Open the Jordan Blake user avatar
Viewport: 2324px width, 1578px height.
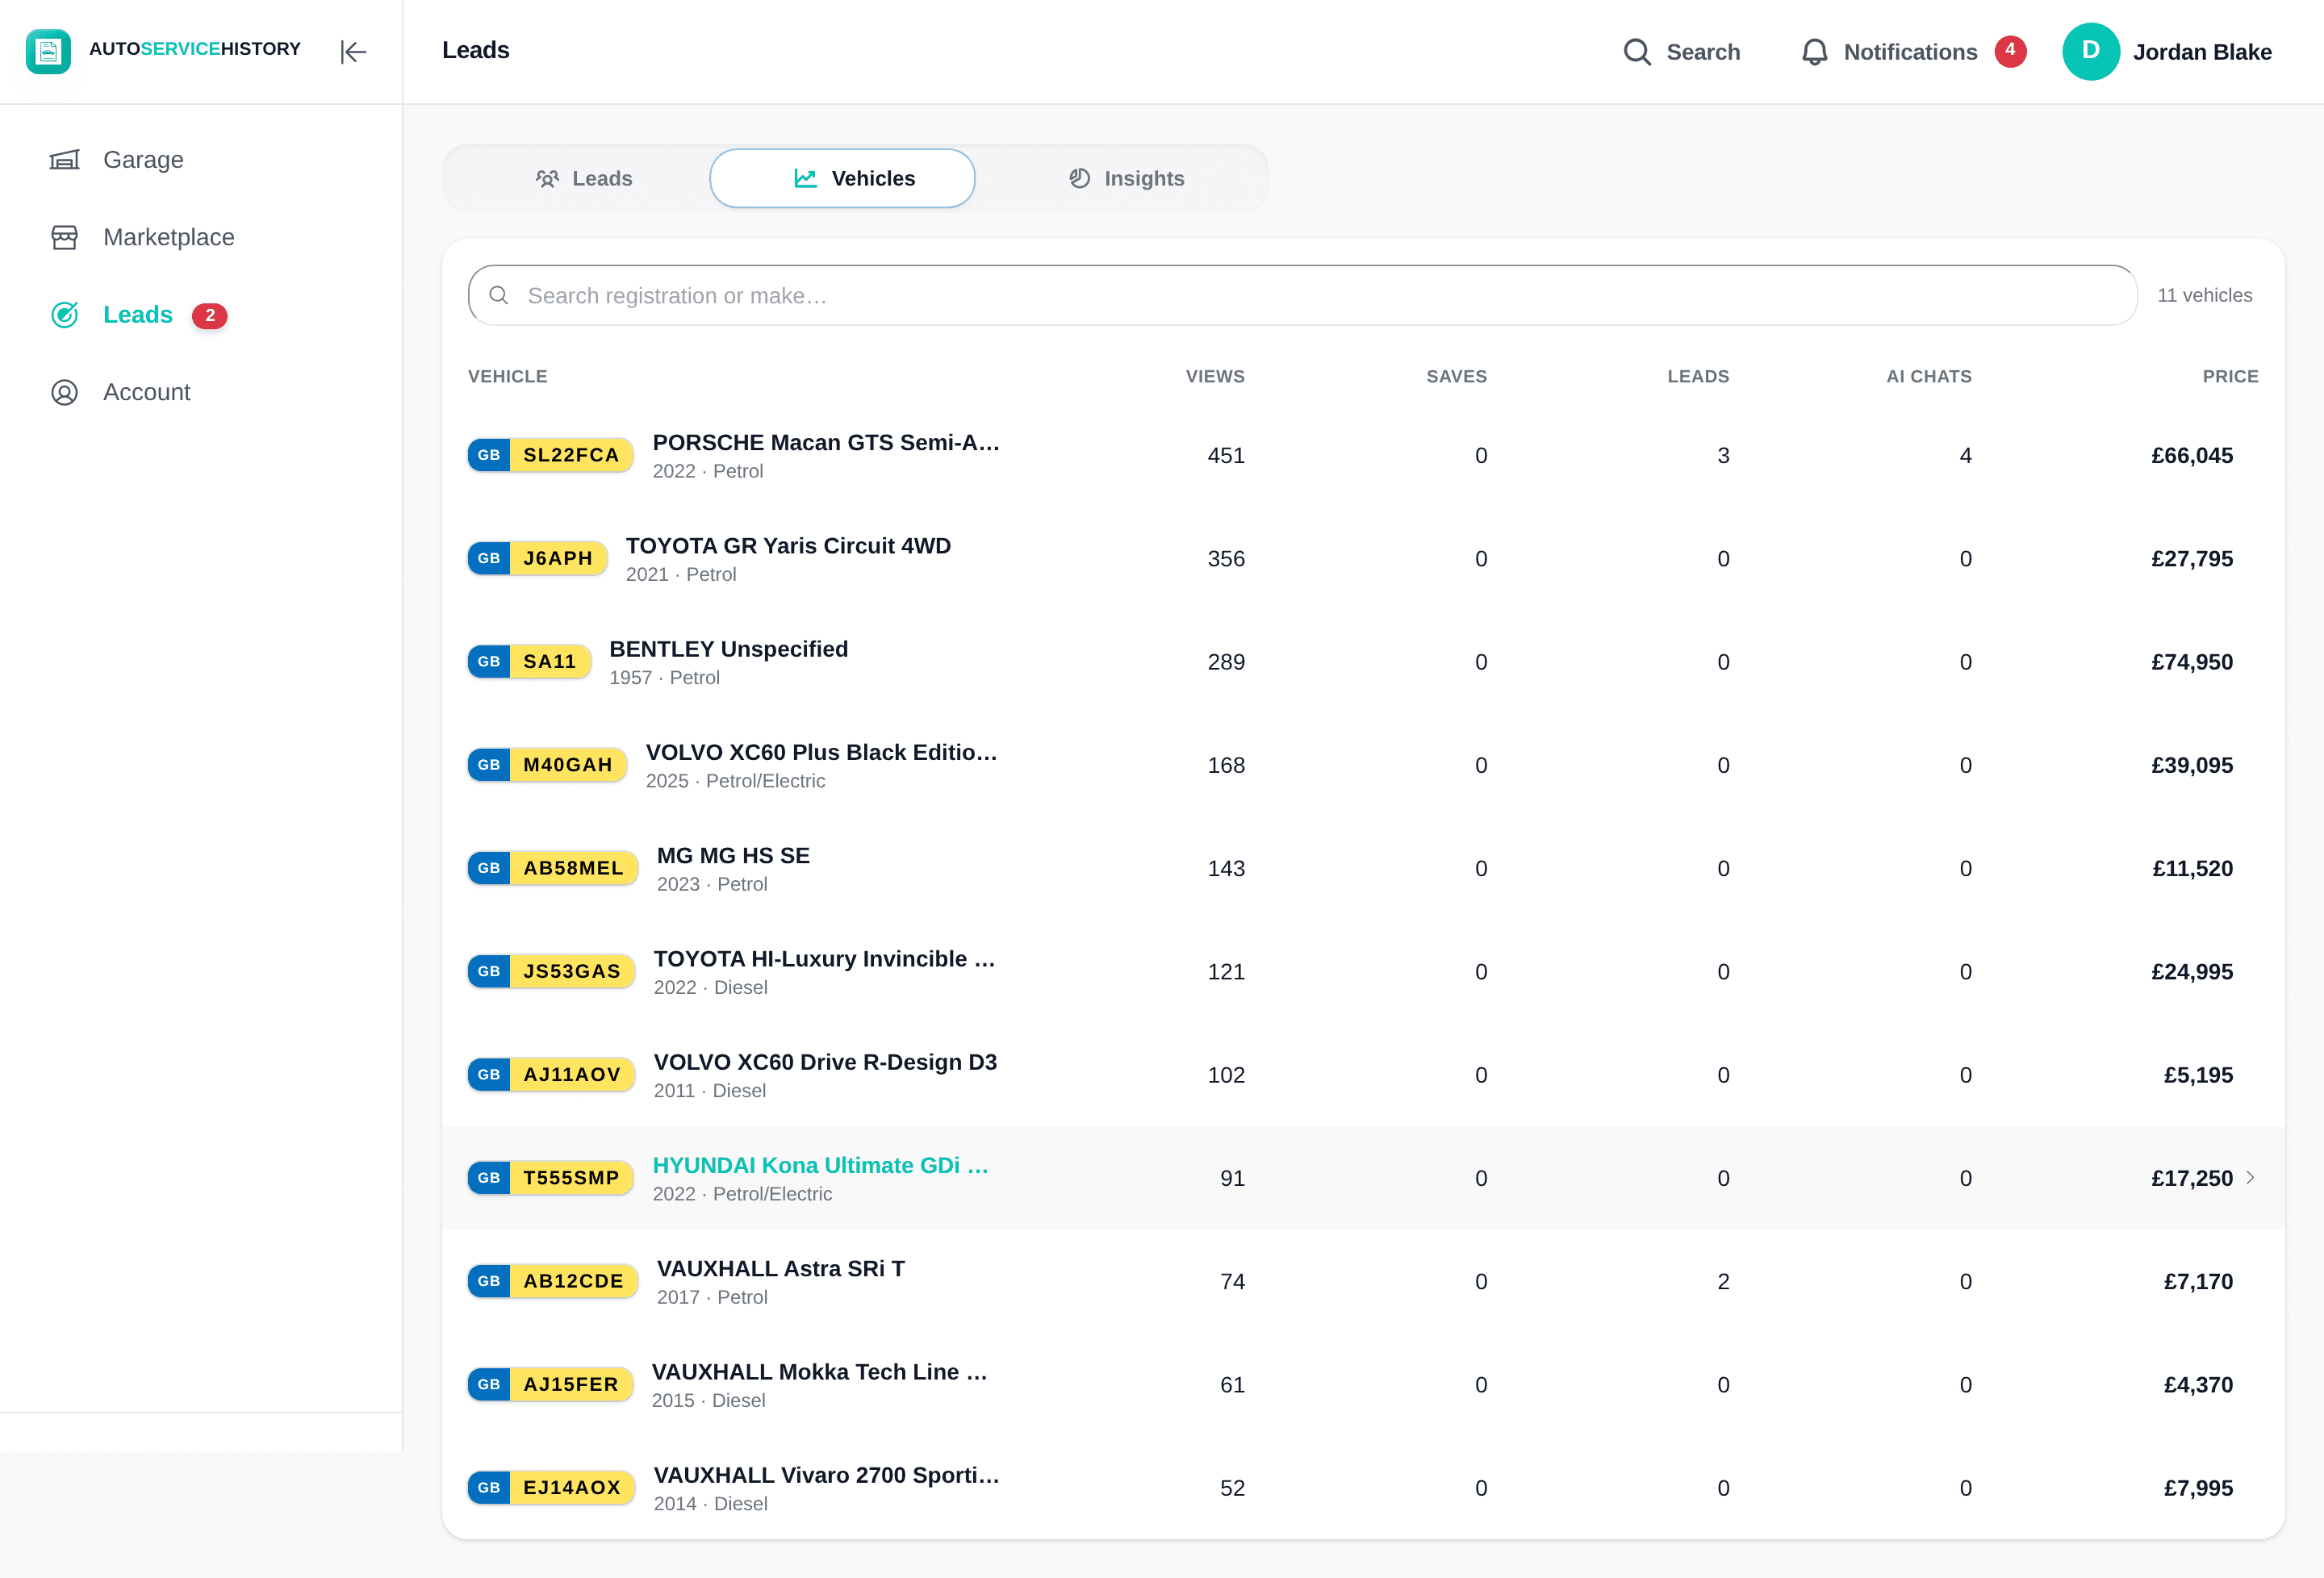[2091, 51]
